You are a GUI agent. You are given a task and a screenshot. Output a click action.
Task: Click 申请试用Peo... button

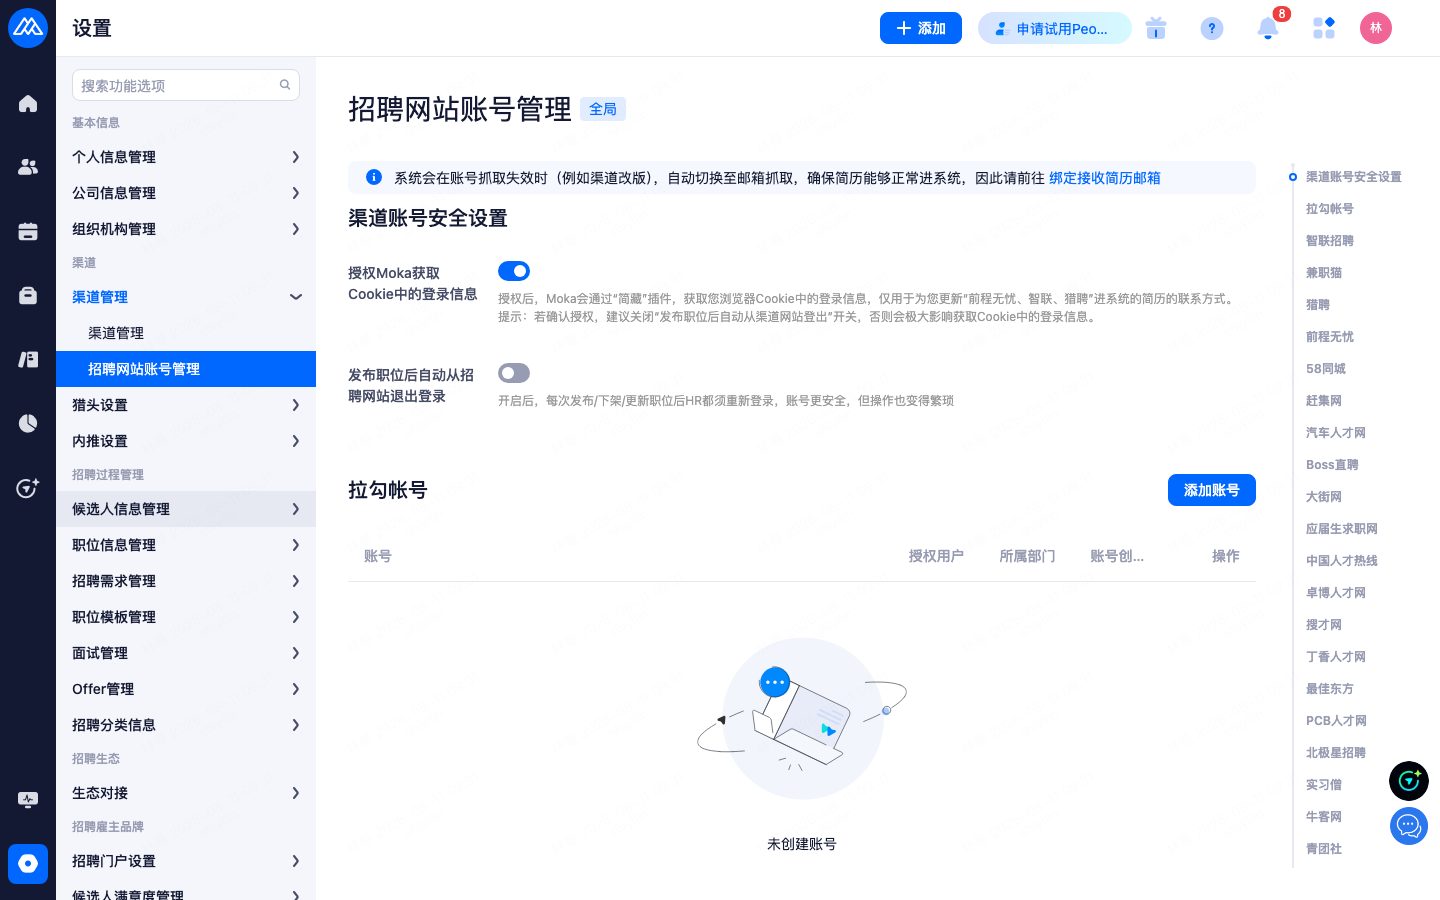pyautogui.click(x=1054, y=28)
